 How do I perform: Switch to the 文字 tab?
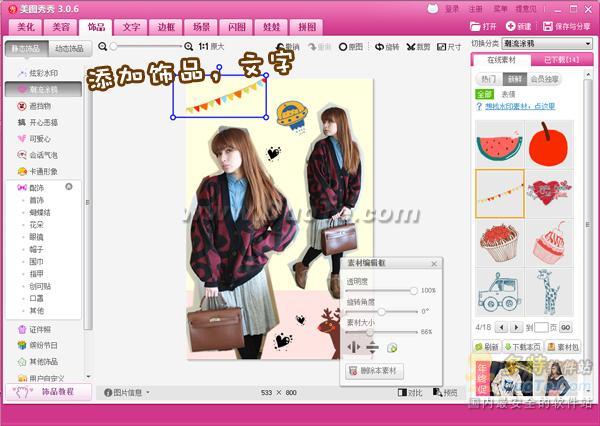tap(131, 27)
